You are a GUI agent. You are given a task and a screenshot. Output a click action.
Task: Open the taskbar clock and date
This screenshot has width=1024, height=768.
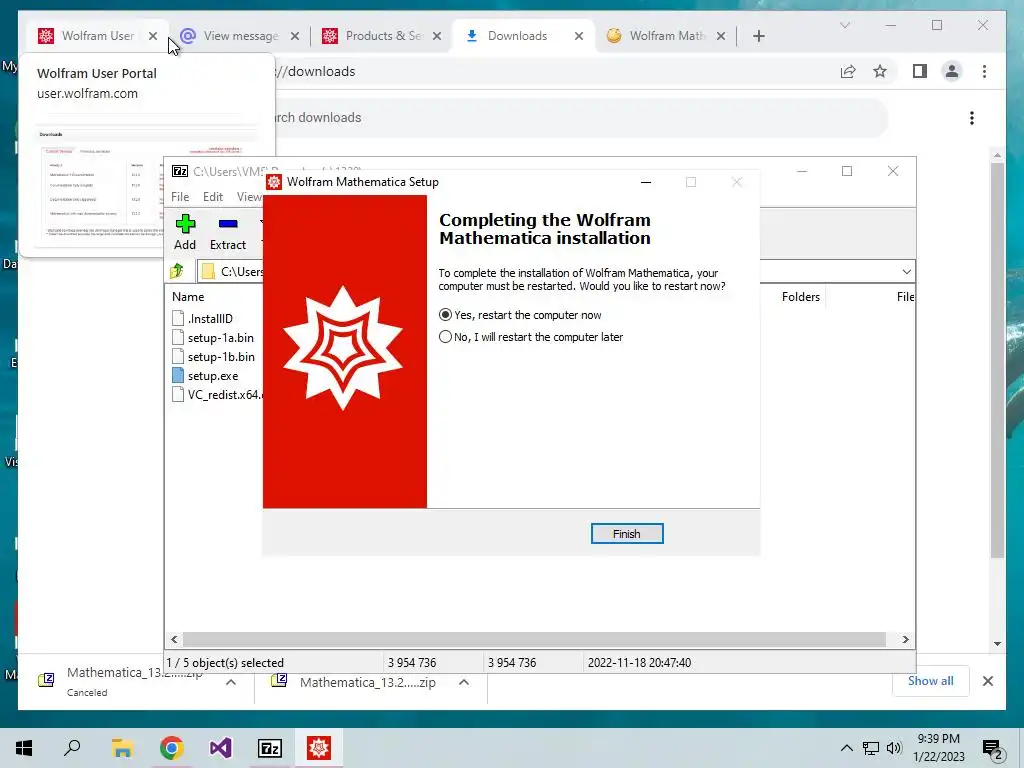coord(939,748)
